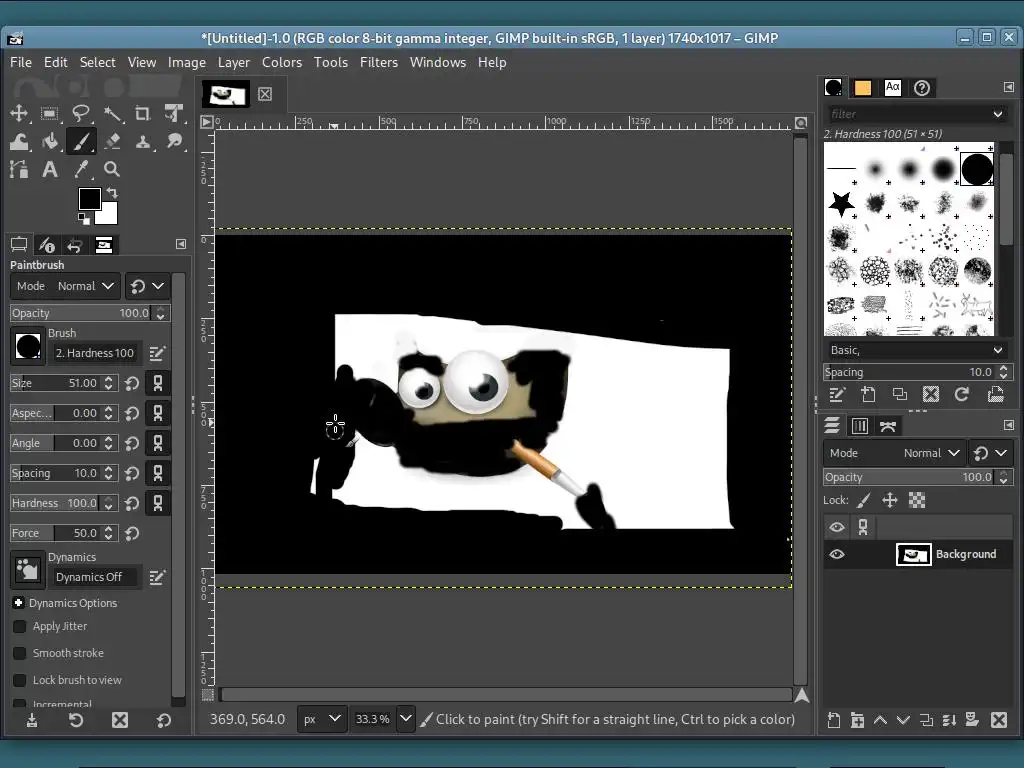Open Colors menu

[281, 63]
